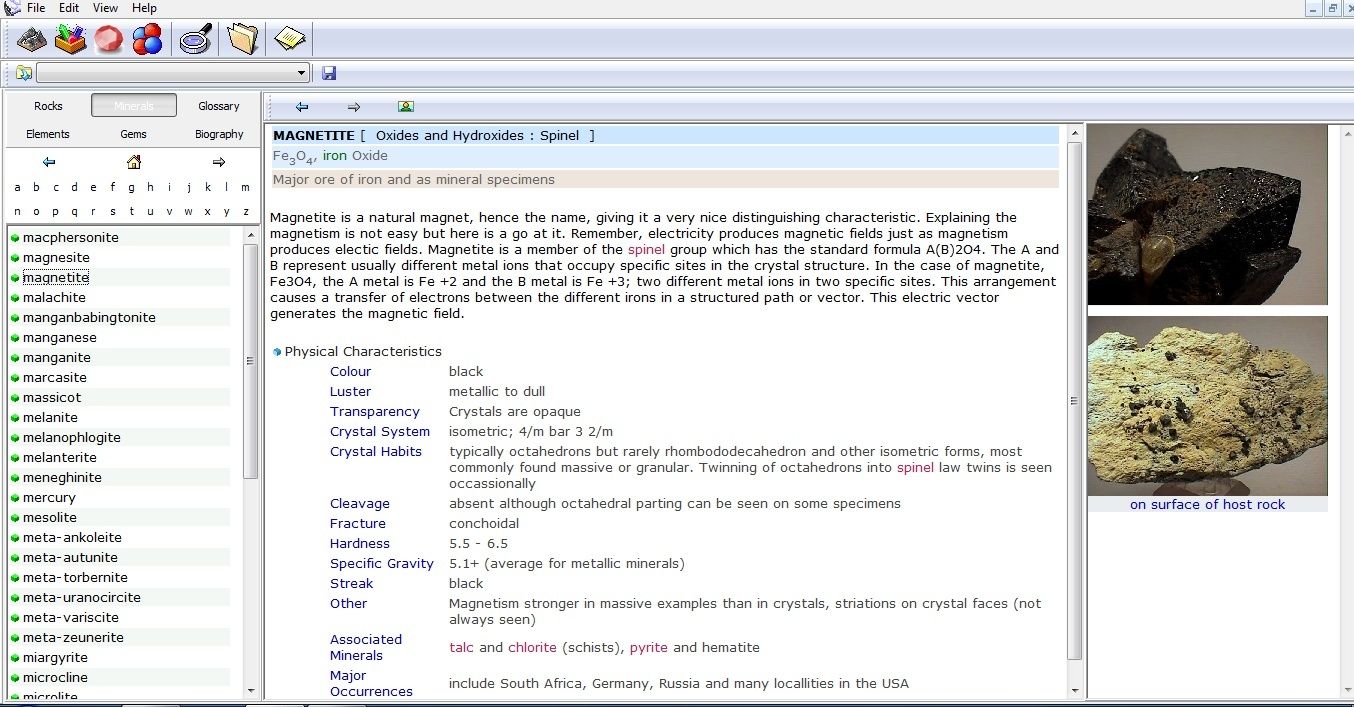The image size is (1354, 707).
Task: Select macphersonite in the mineral list
Action: click(x=71, y=238)
